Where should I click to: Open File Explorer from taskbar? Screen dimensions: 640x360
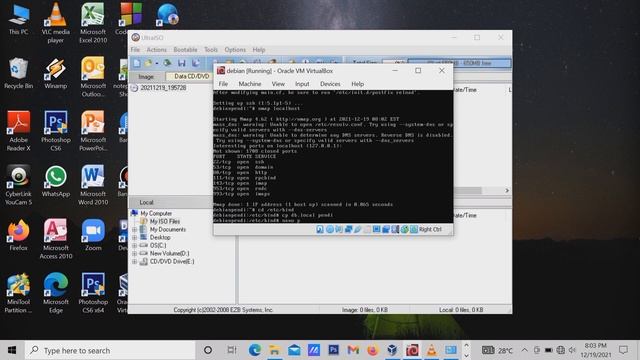pyautogui.click(x=274, y=350)
